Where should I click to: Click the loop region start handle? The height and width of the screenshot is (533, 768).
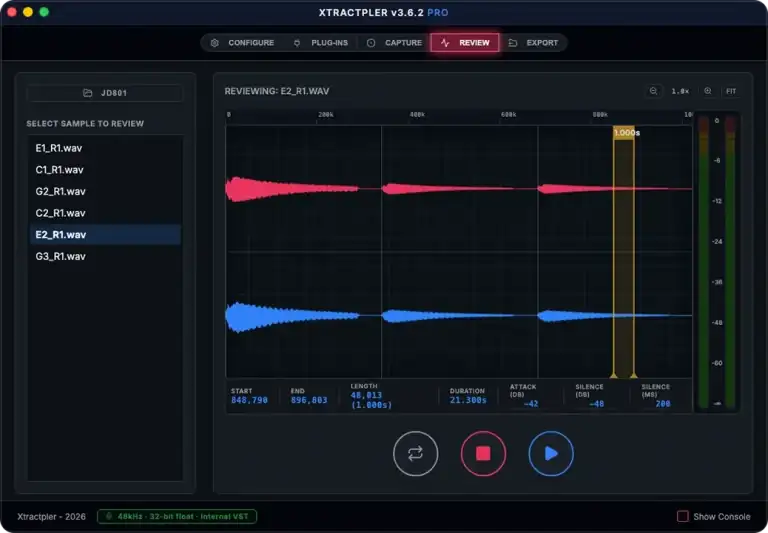[x=613, y=375]
